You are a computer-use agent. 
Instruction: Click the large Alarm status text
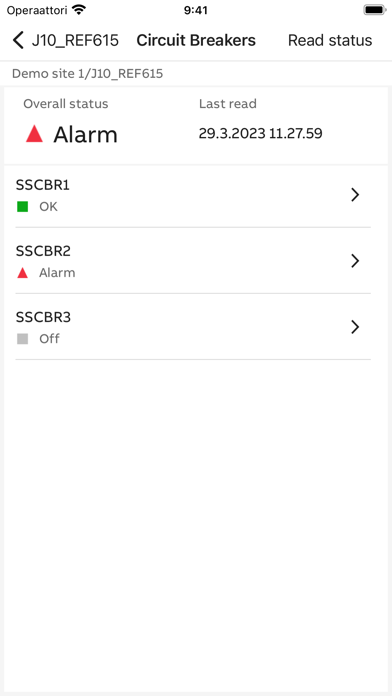(x=85, y=134)
